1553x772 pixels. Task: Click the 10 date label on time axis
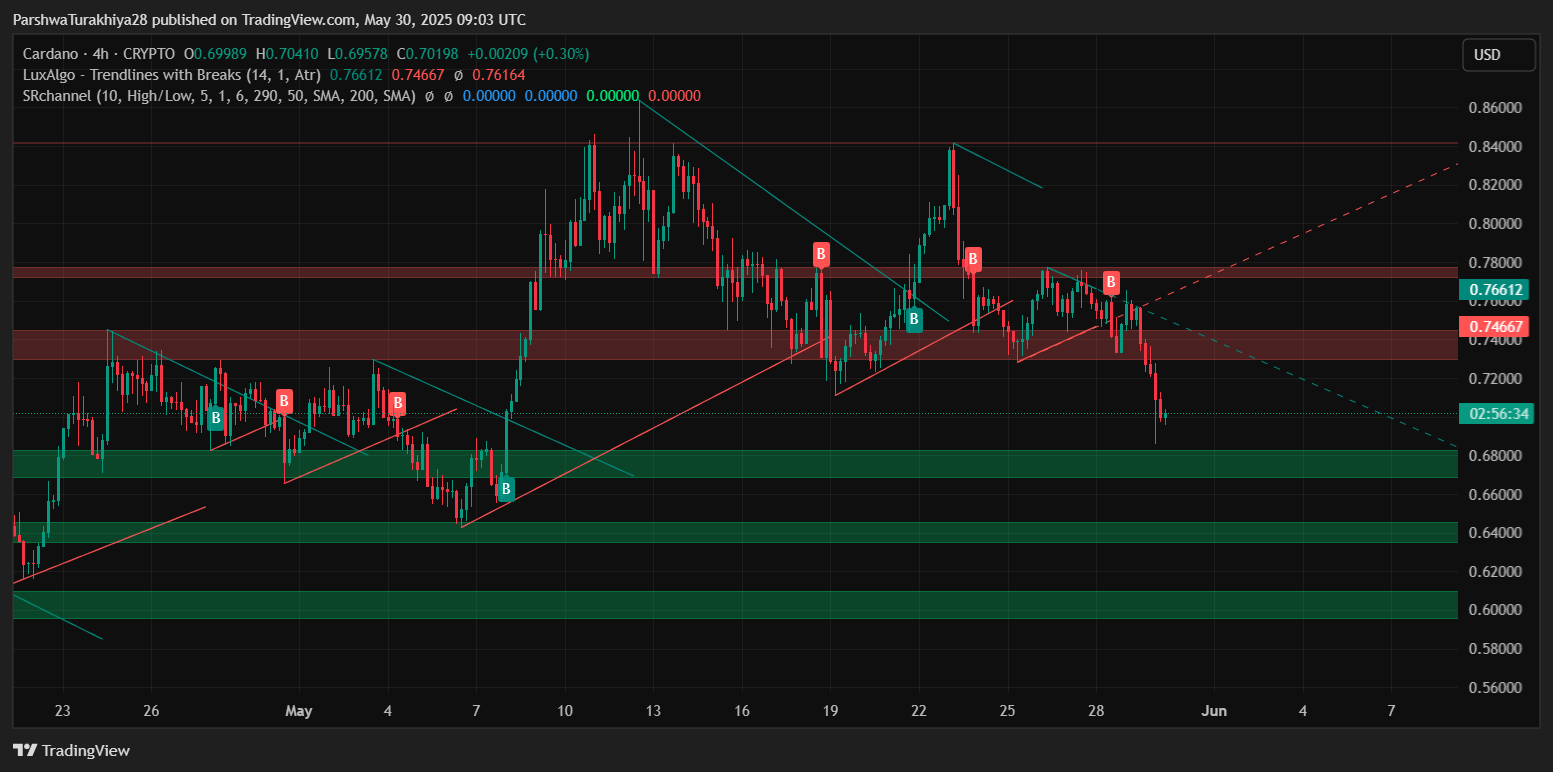[x=565, y=711]
